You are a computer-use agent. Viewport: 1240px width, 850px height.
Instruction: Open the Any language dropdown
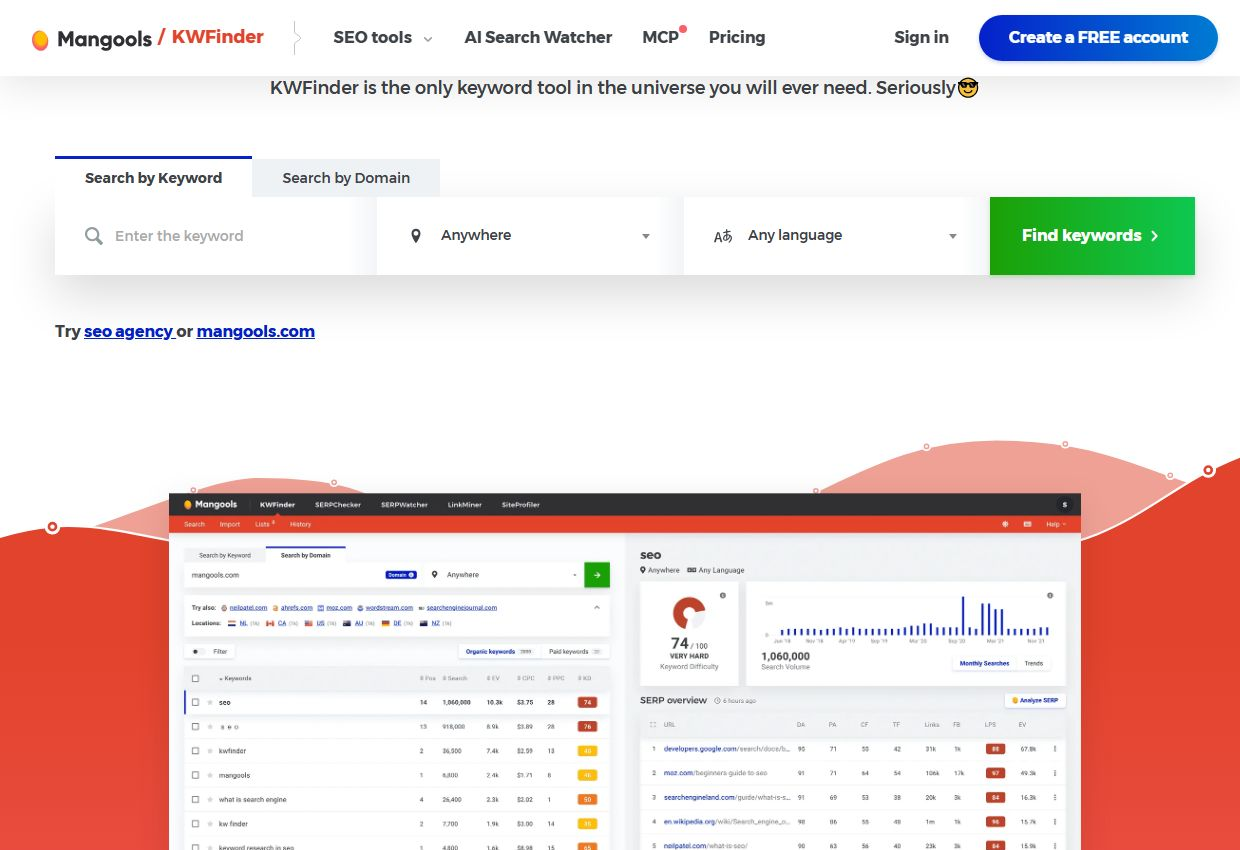pos(837,236)
